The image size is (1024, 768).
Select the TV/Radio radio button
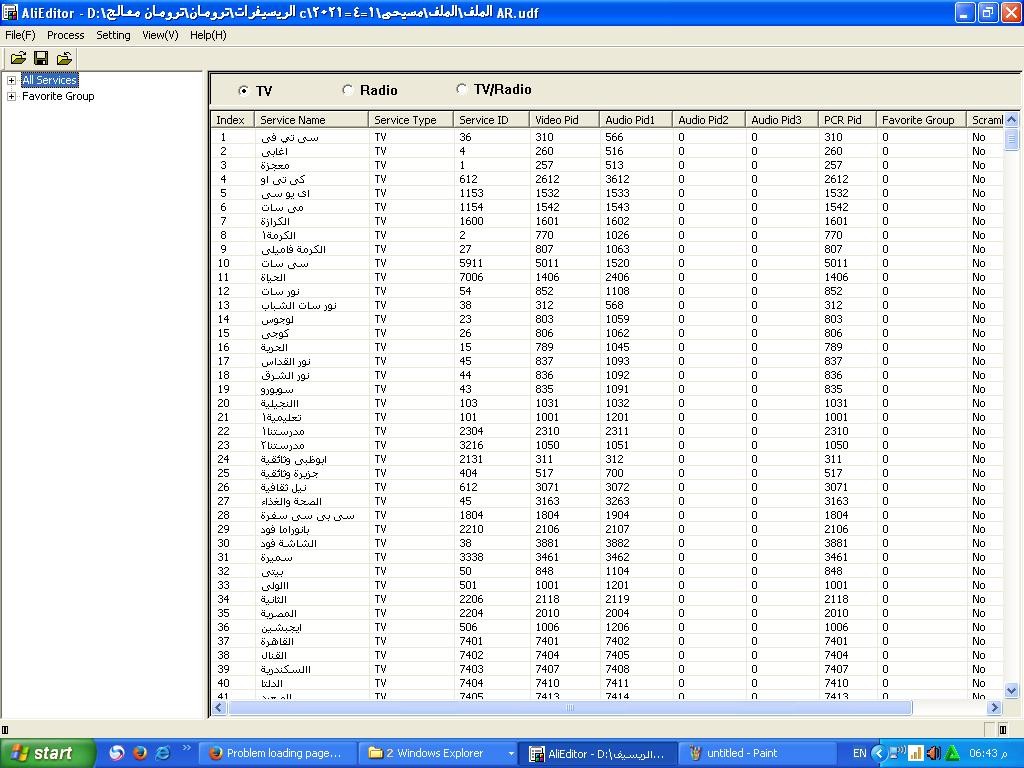click(461, 89)
